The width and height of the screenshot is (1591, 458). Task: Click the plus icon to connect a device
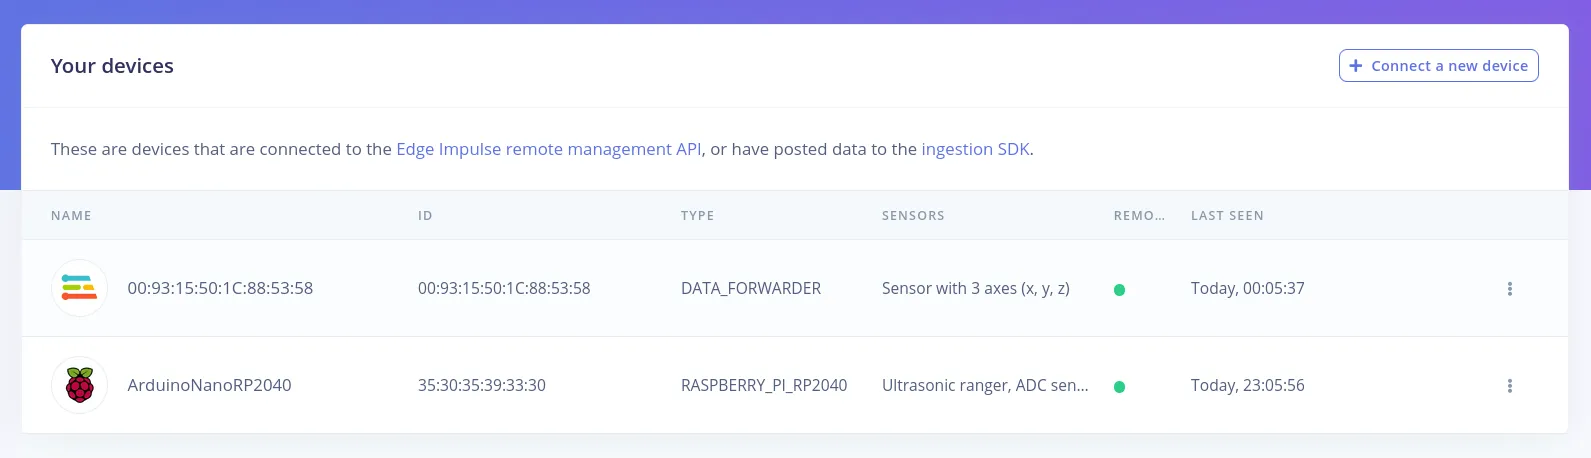1356,66
